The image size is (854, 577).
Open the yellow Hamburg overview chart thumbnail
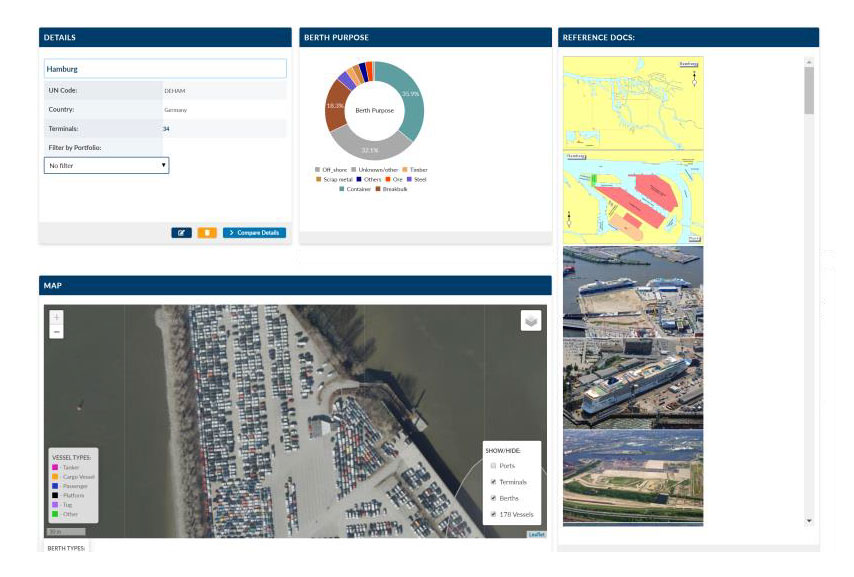pos(633,103)
